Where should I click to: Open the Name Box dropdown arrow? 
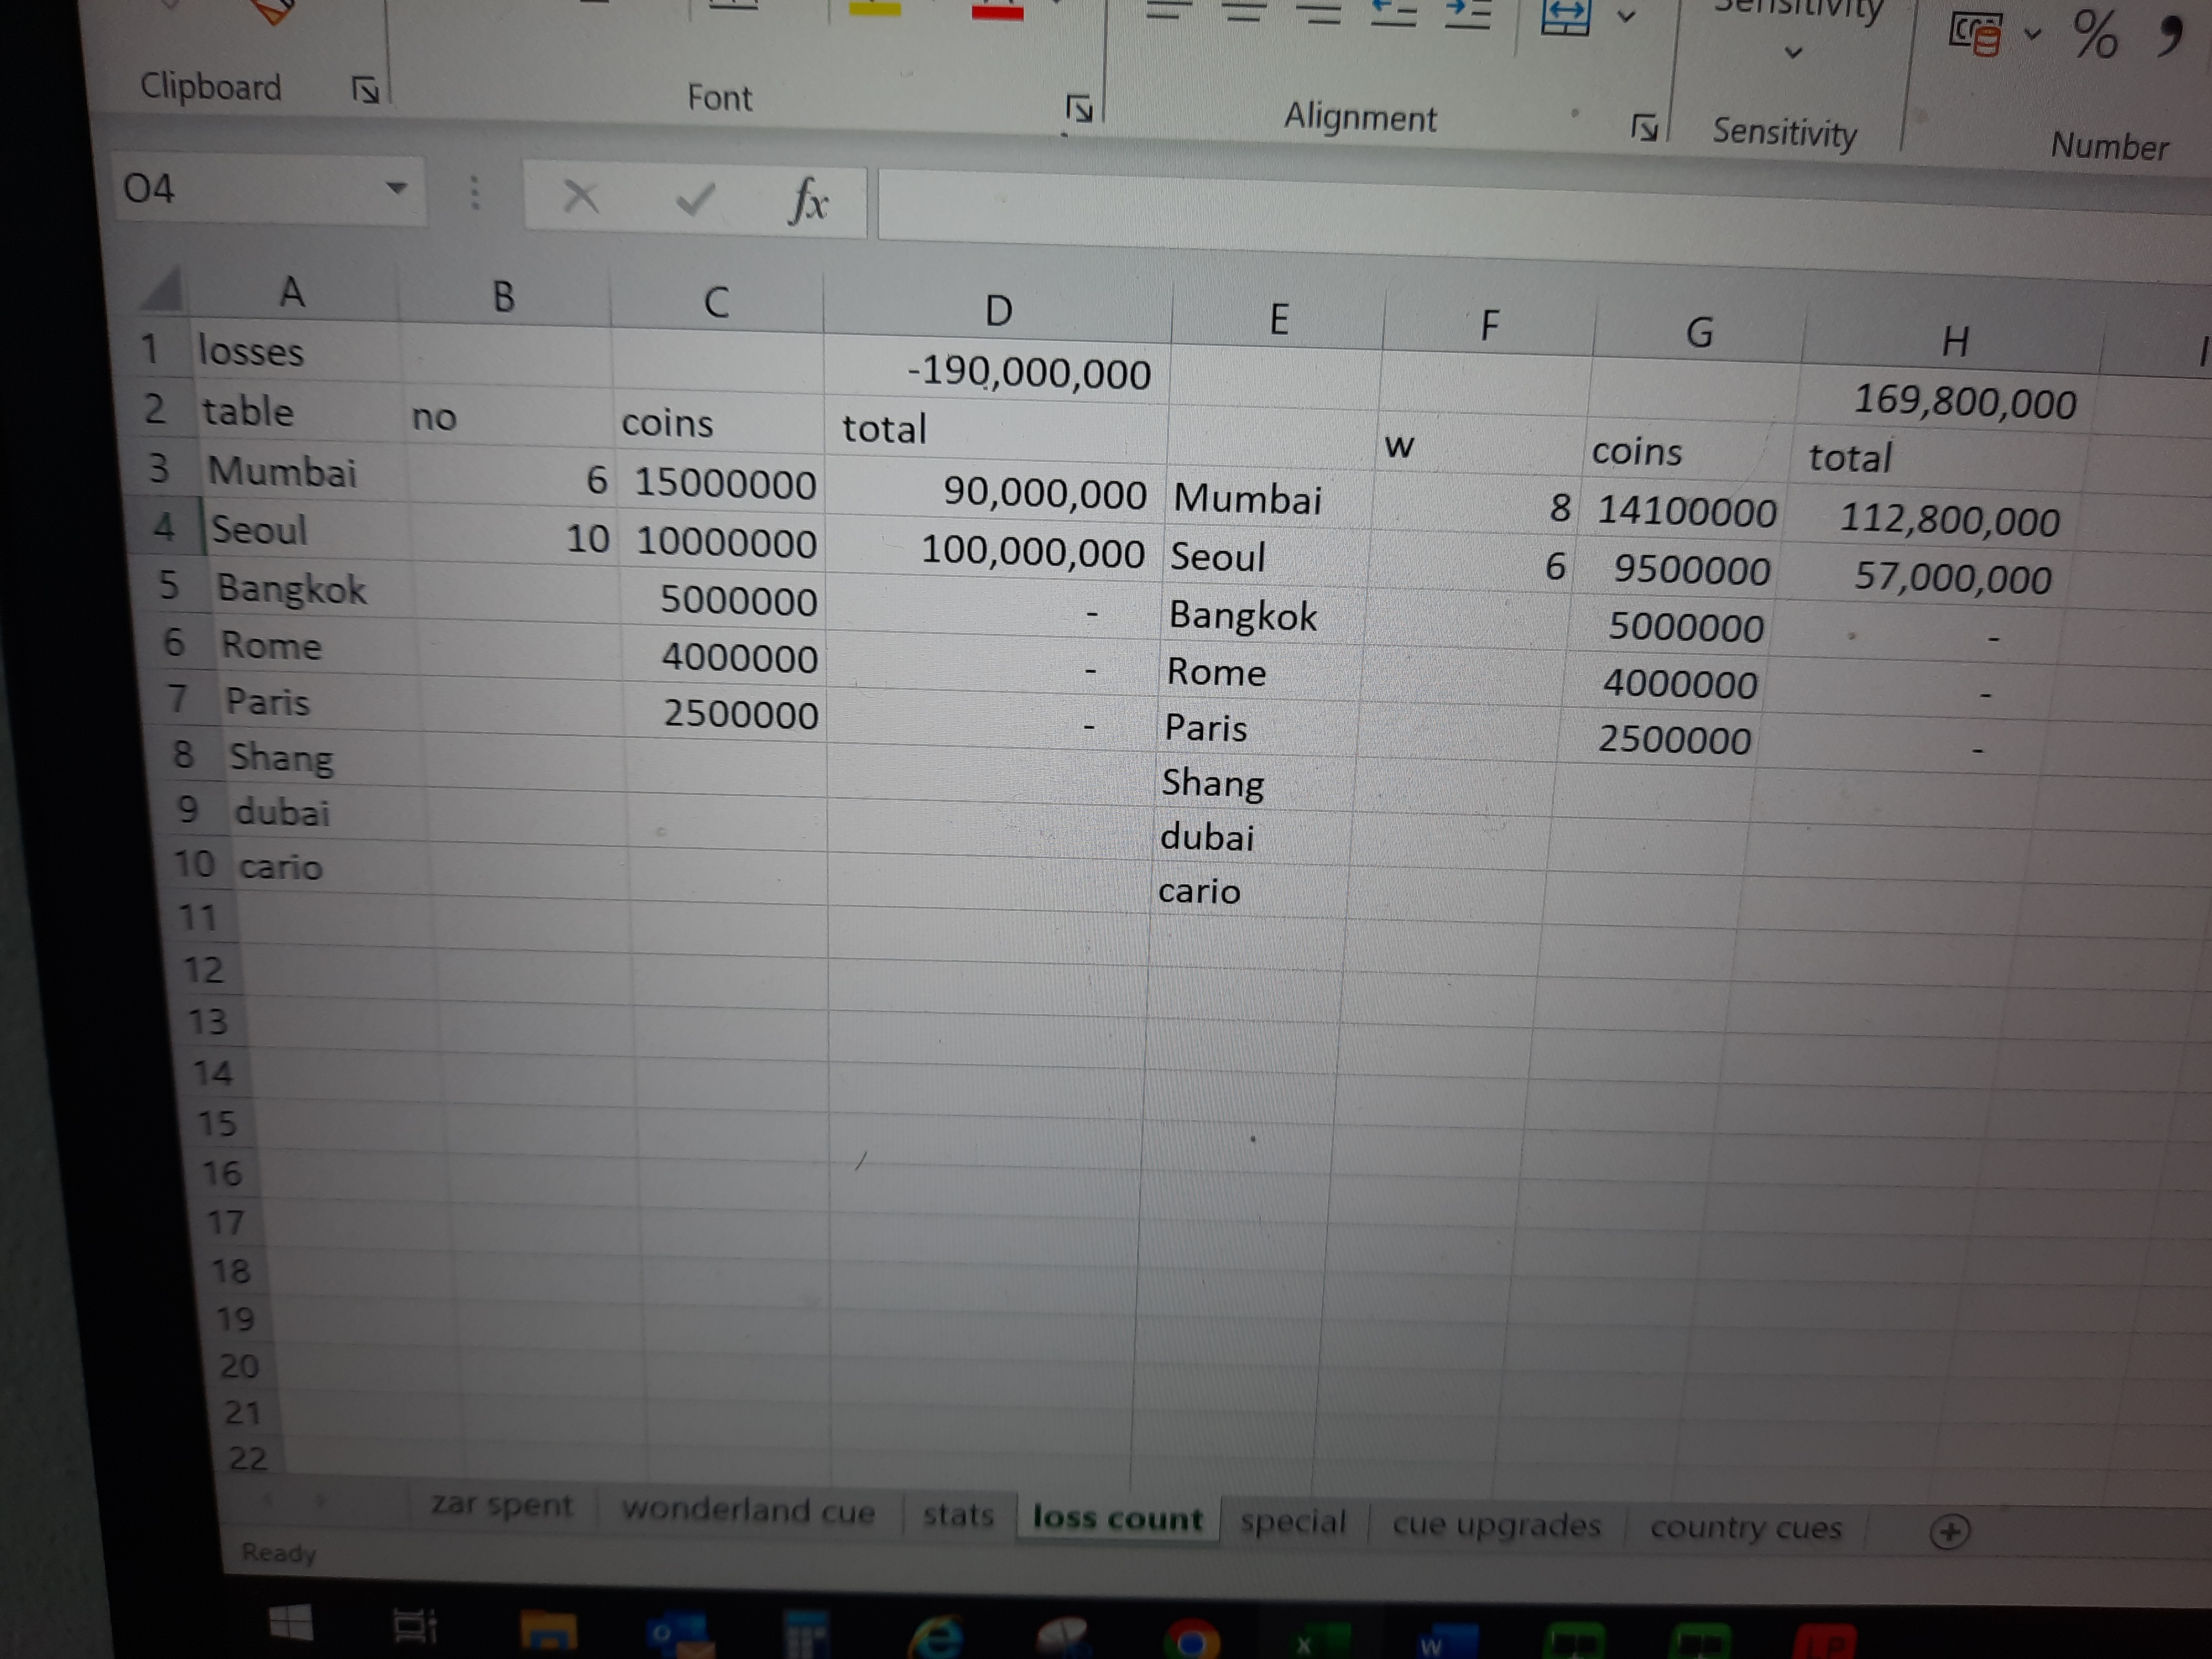coord(397,188)
